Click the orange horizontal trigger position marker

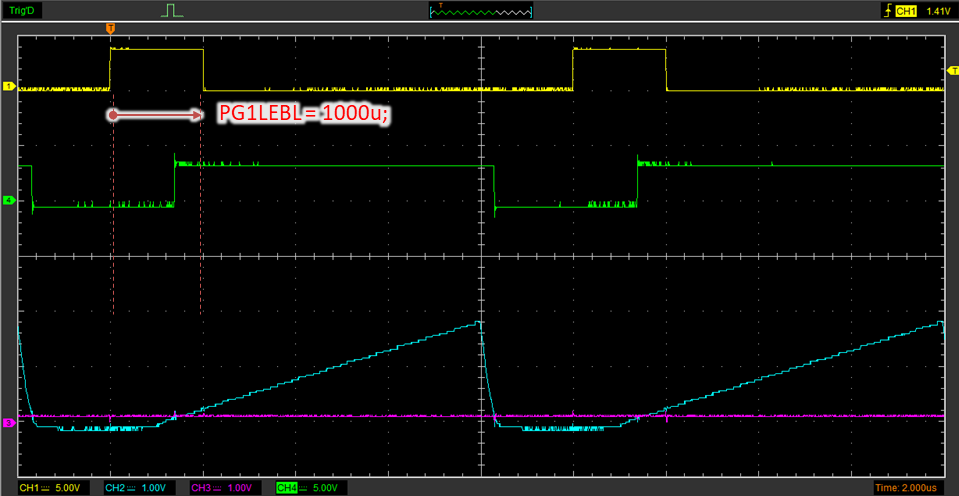(x=110, y=27)
